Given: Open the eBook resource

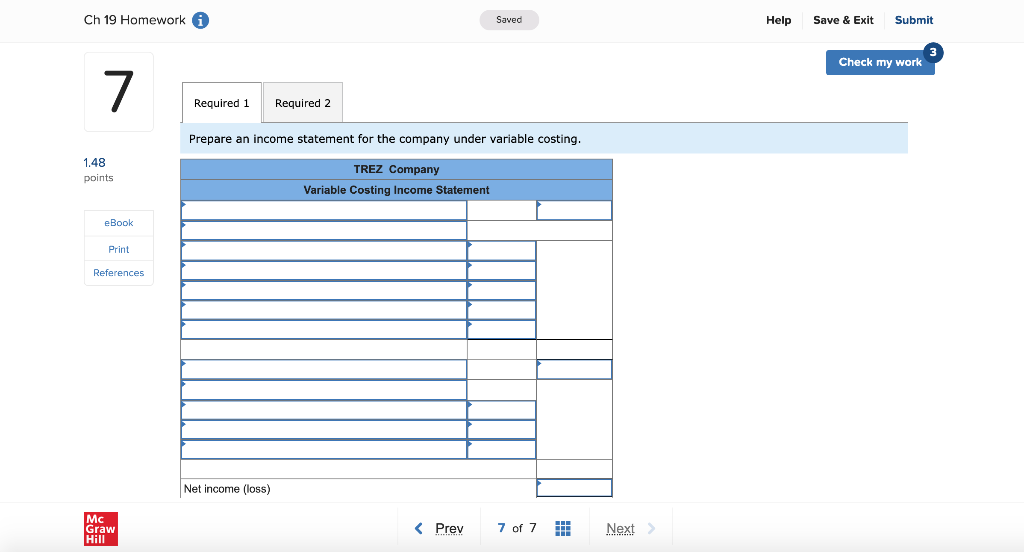Looking at the screenshot, I should (119, 223).
